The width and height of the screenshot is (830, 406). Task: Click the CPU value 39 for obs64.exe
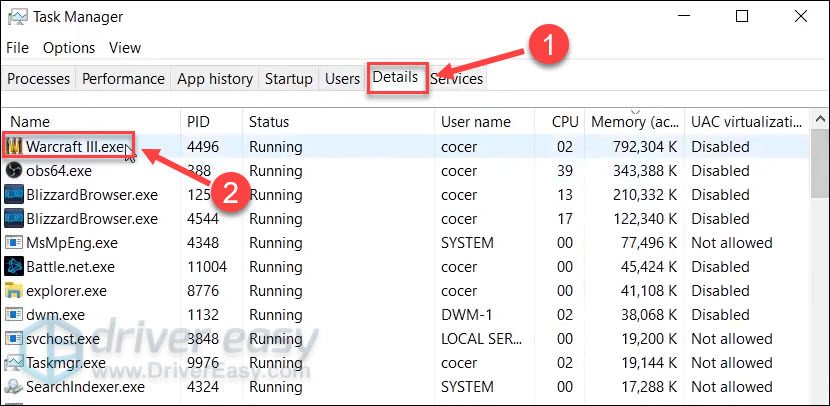[x=565, y=171]
